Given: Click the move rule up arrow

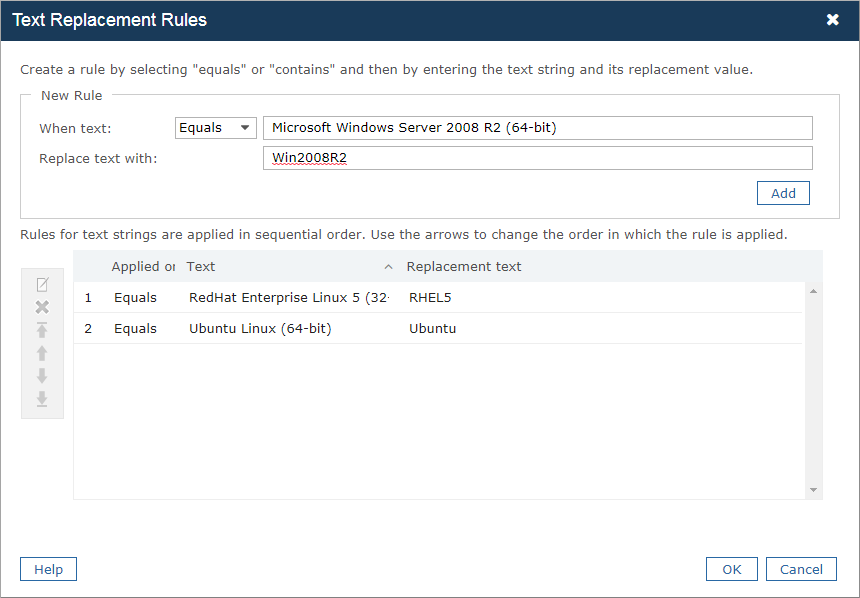Looking at the screenshot, I should click(42, 353).
